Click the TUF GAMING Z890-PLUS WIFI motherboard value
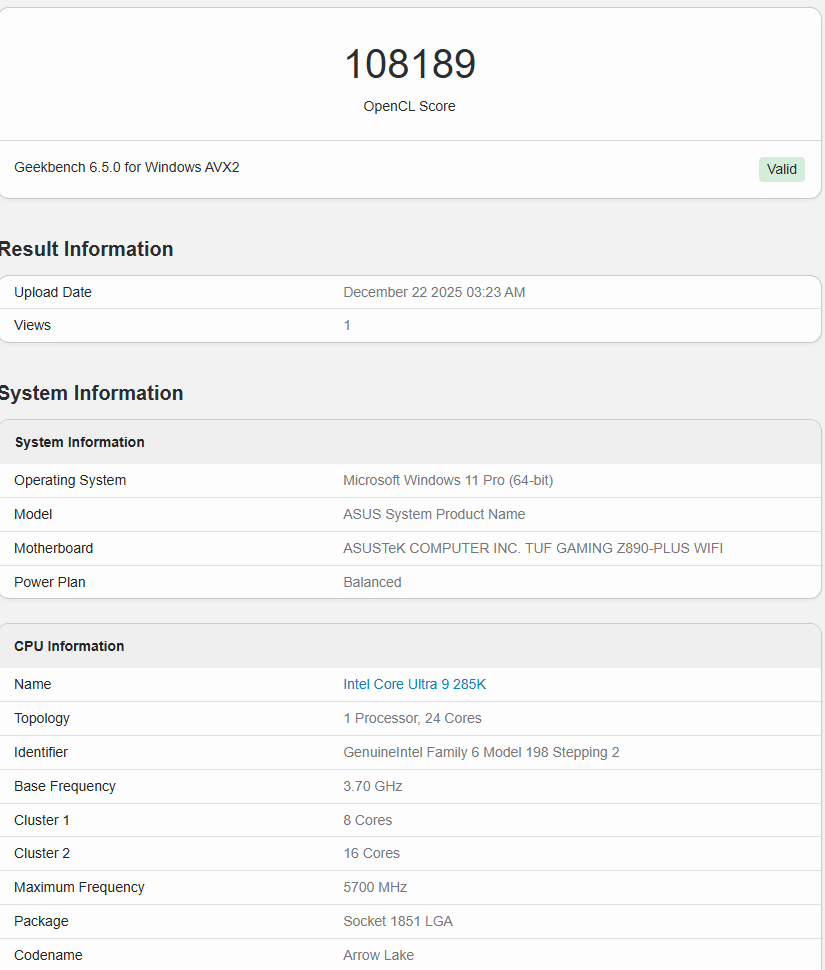This screenshot has height=970, width=825. [533, 548]
